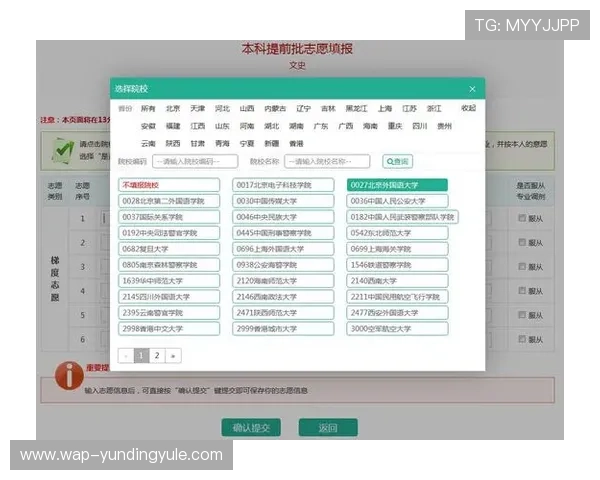600x480 pixels.
Task: Choose 0696上海外国语大学
Action: pyautogui.click(x=283, y=249)
